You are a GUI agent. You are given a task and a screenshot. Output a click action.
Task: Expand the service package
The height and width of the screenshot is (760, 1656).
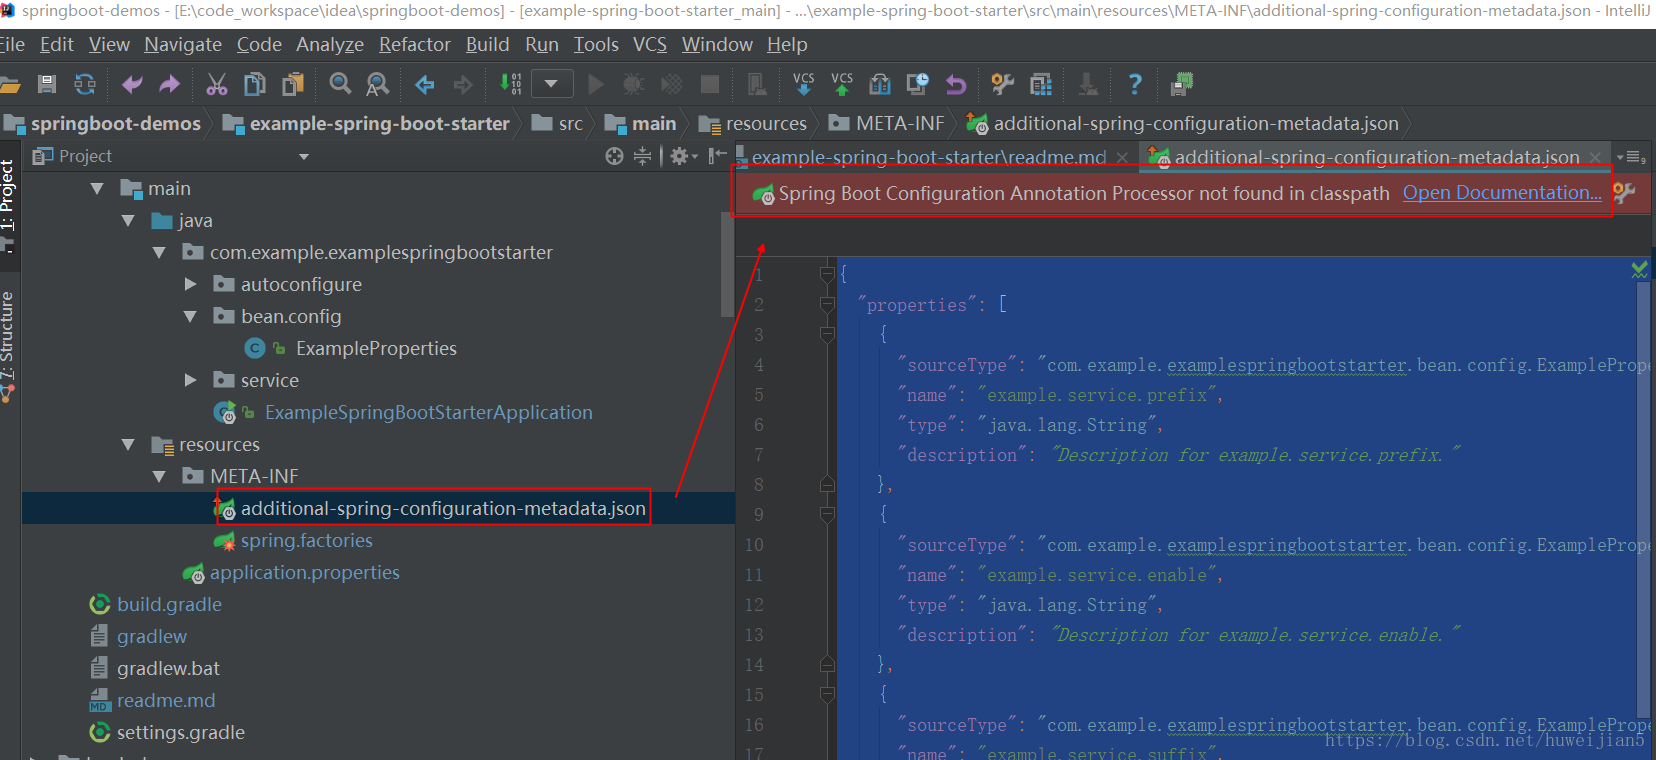pyautogui.click(x=190, y=381)
